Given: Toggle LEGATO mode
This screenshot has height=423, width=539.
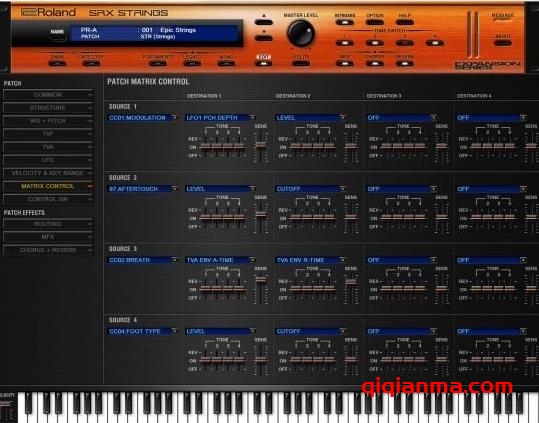Looking at the screenshot, I should pyautogui.click(x=192, y=63).
